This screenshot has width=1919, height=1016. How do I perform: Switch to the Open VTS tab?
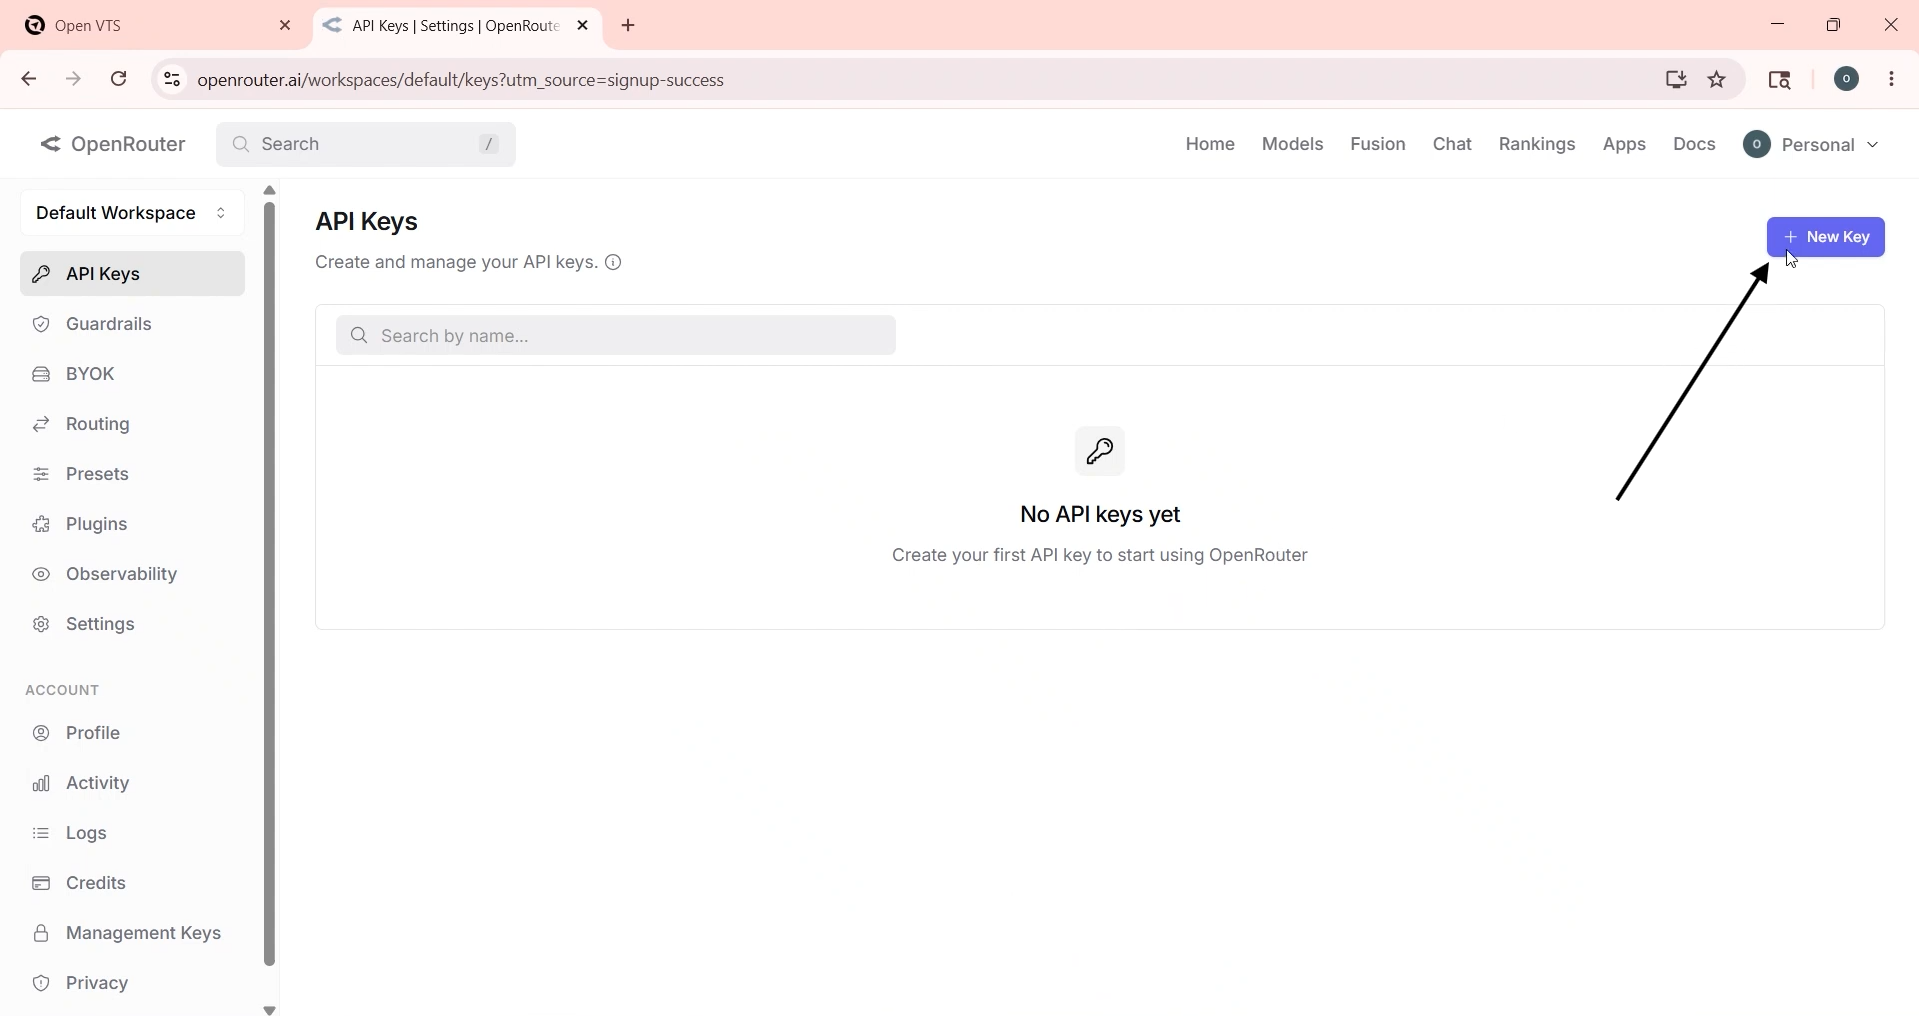(158, 26)
